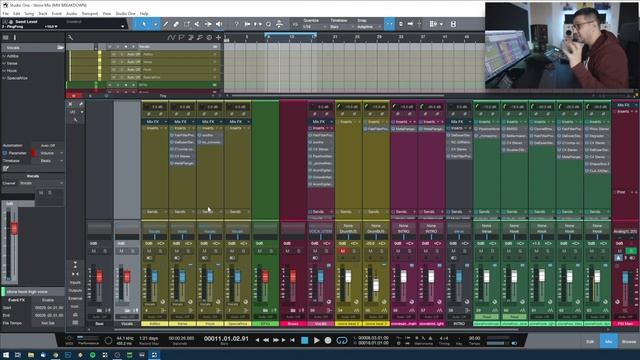The height and width of the screenshot is (360, 640).
Task: Solo the EFXs mixer channel
Action: [x=270, y=251]
